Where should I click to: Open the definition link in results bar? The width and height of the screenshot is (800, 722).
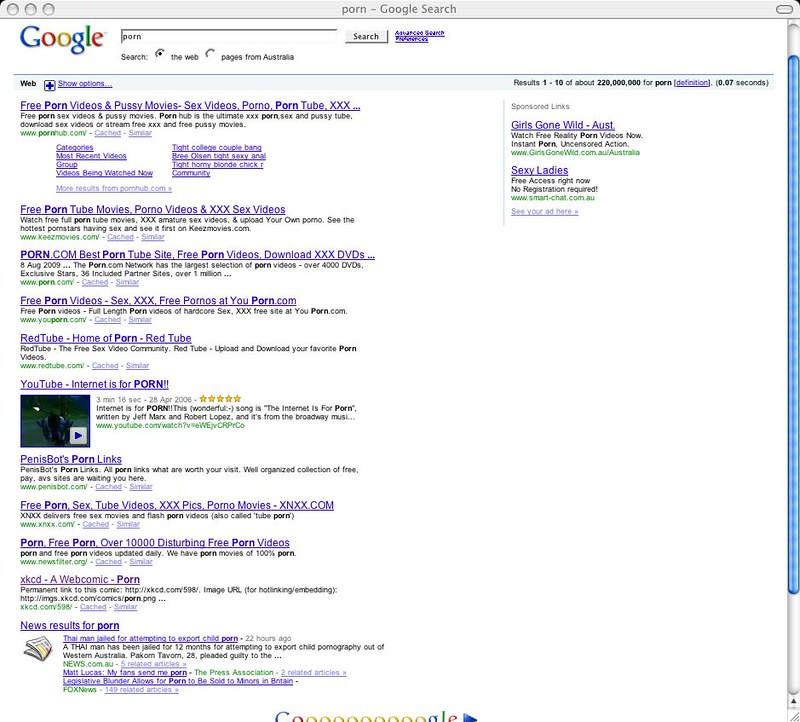[x=692, y=83]
